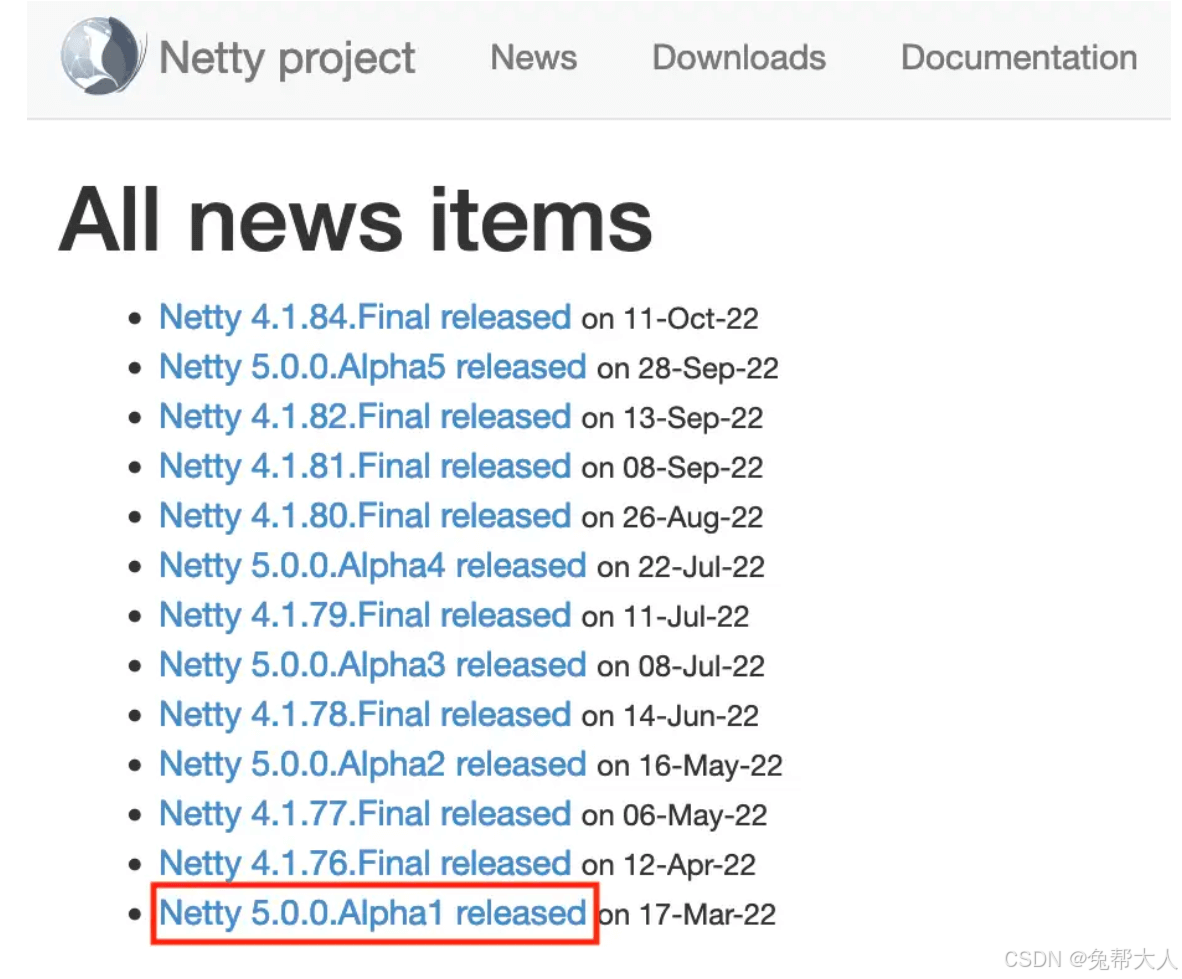Go to the Downloads menu item
The height and width of the screenshot is (979, 1182).
tap(739, 57)
